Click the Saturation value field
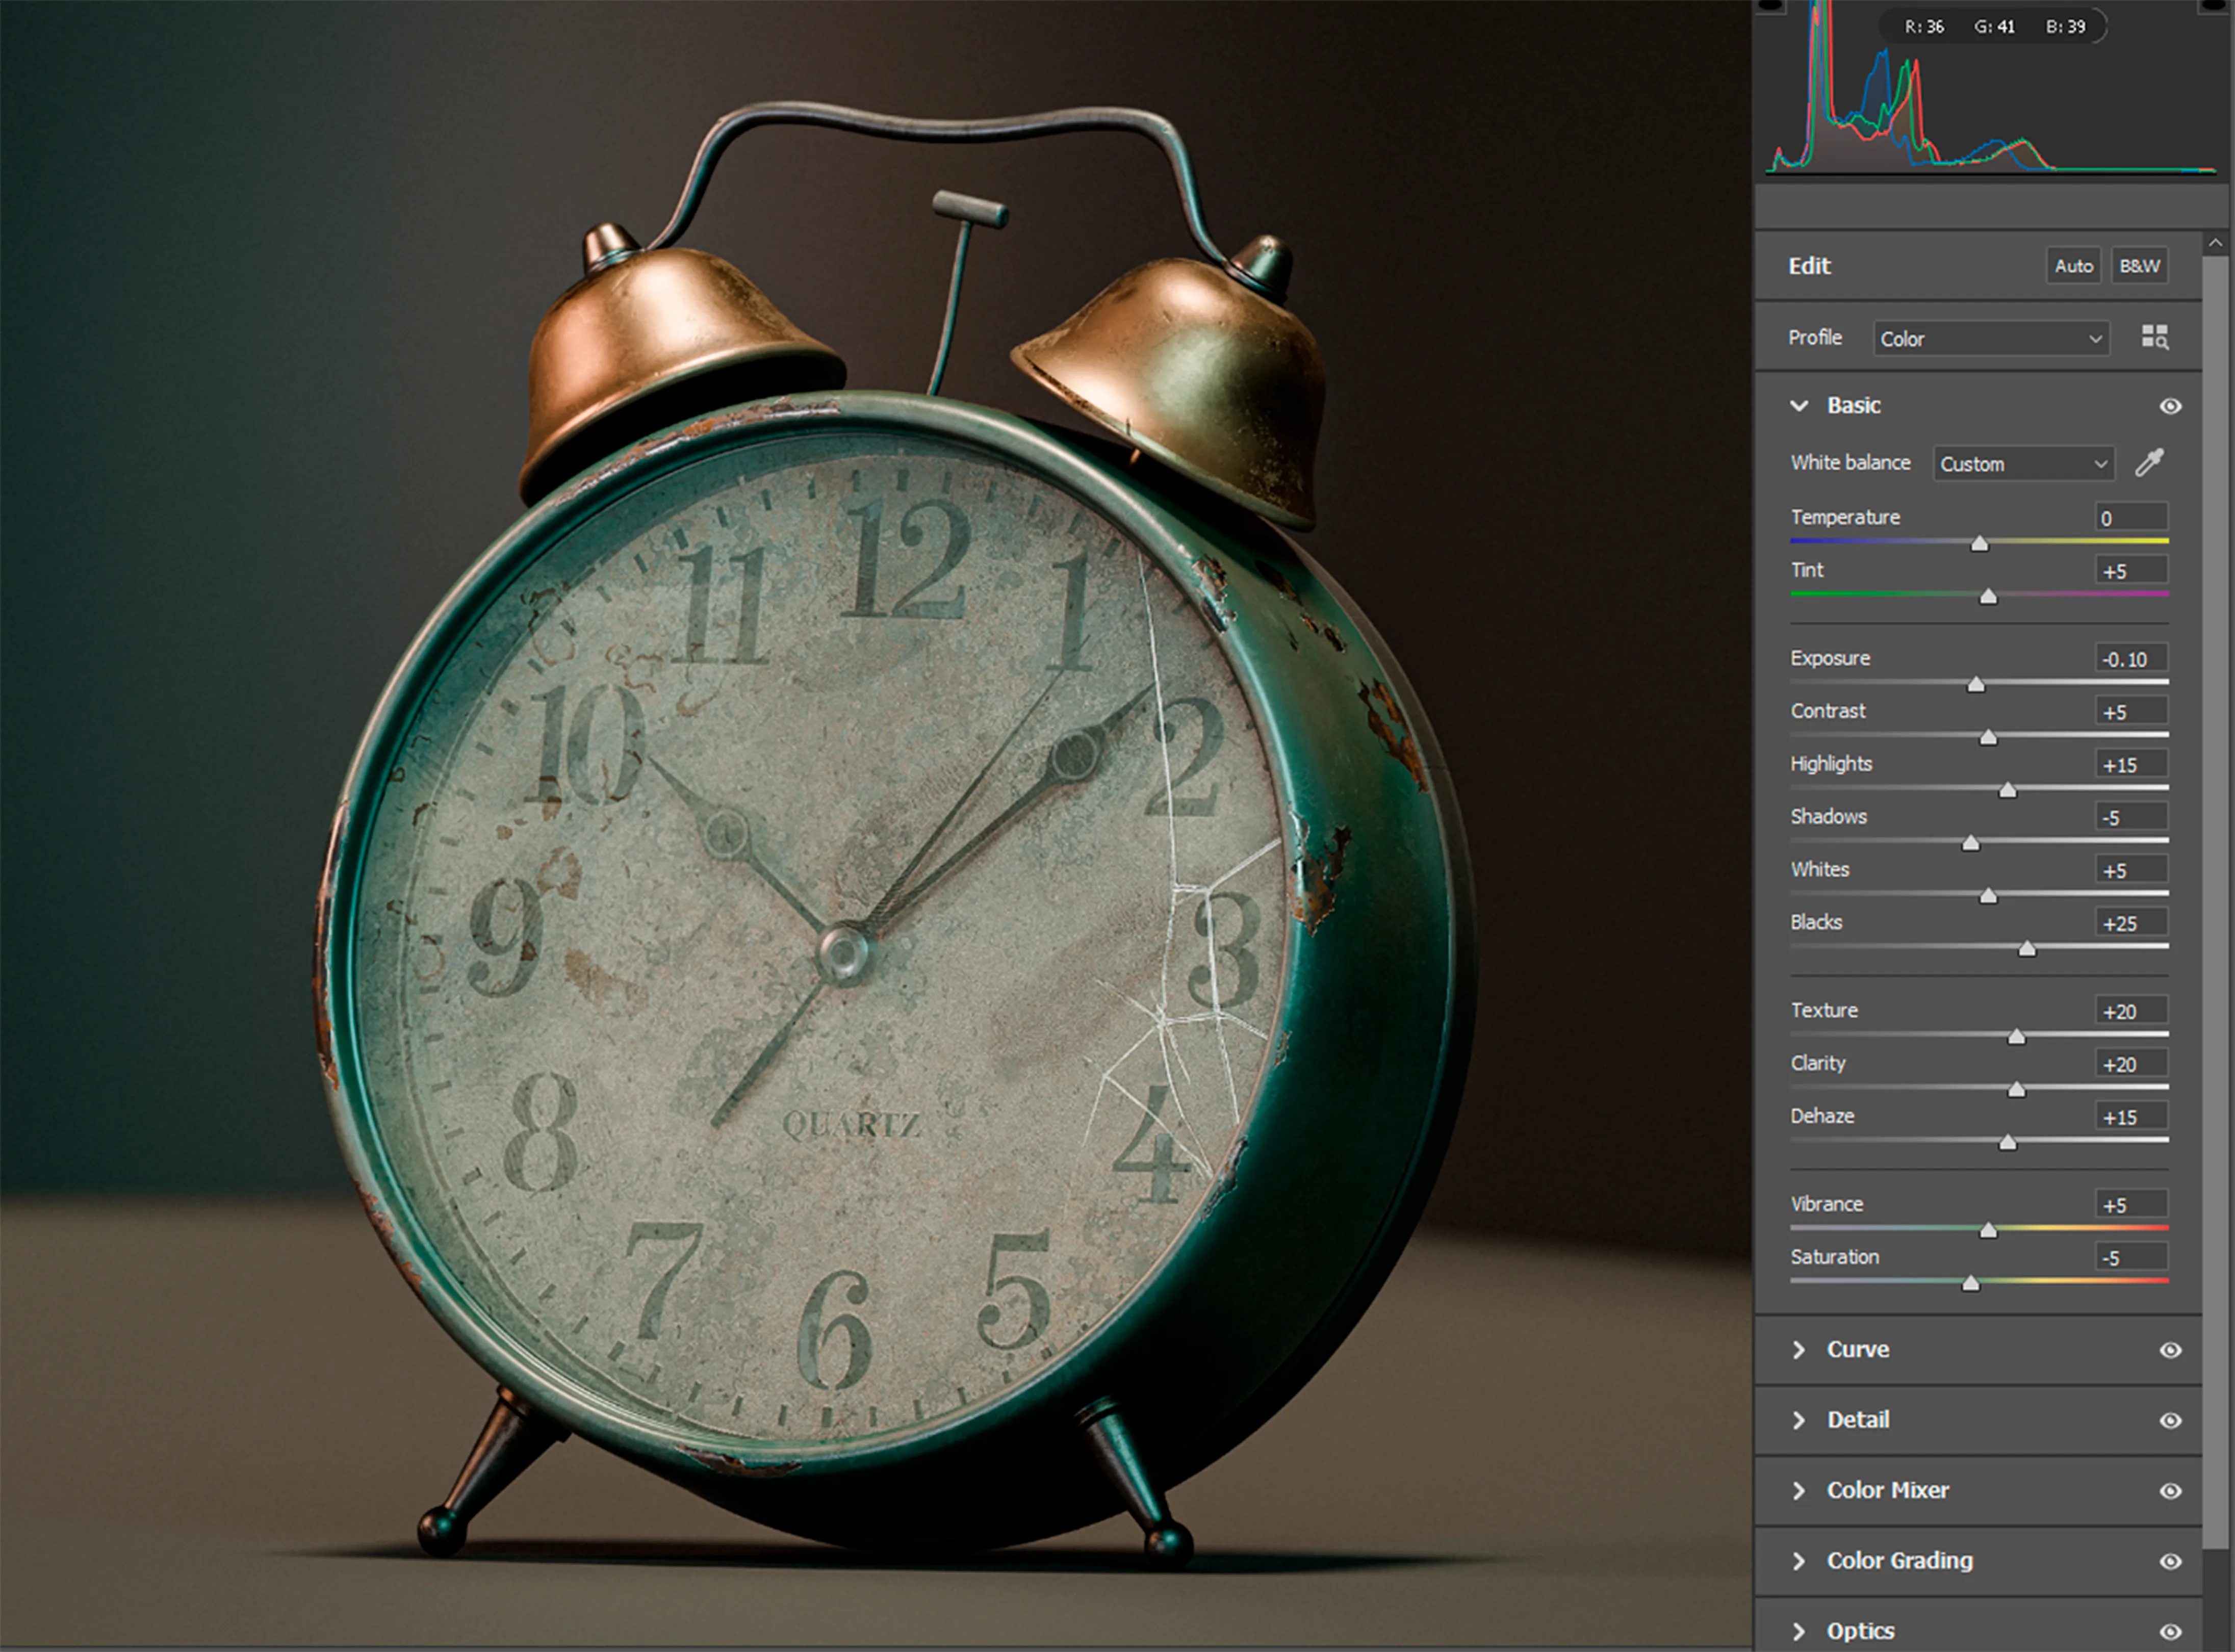Viewport: 2235px width, 1652px height. tap(2132, 1258)
